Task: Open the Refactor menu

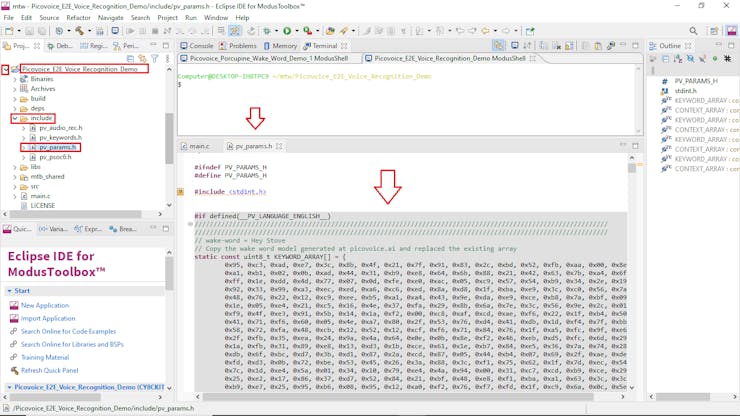Action: click(x=78, y=18)
